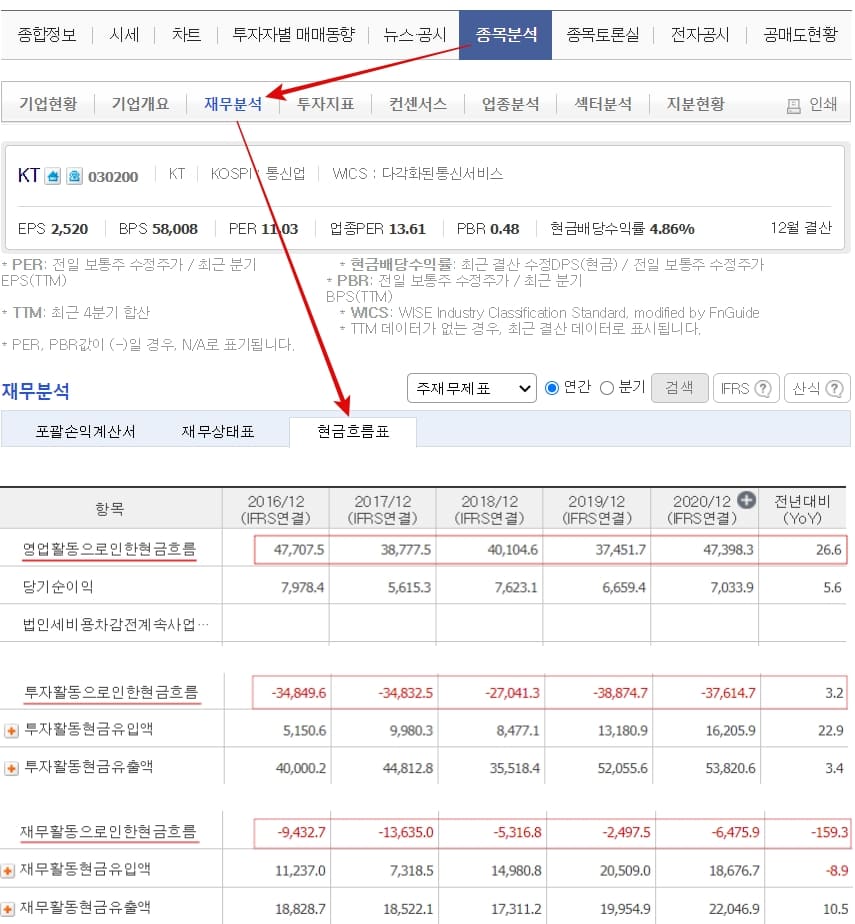Screen dimensions: 855x924
Task: Open the 공매도현황 tab
Action: pyautogui.click(x=800, y=35)
